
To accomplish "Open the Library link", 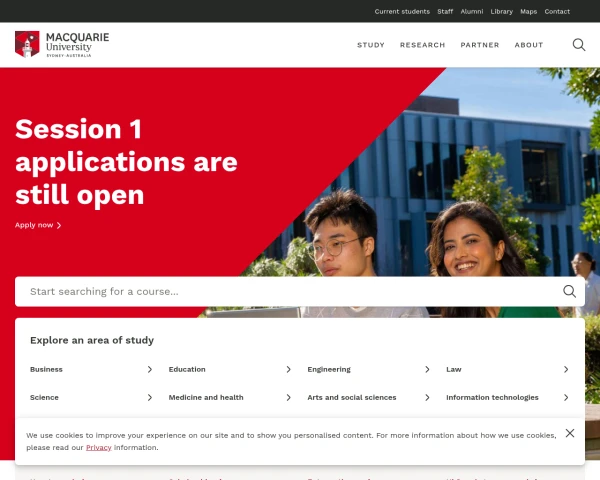I will (502, 11).
